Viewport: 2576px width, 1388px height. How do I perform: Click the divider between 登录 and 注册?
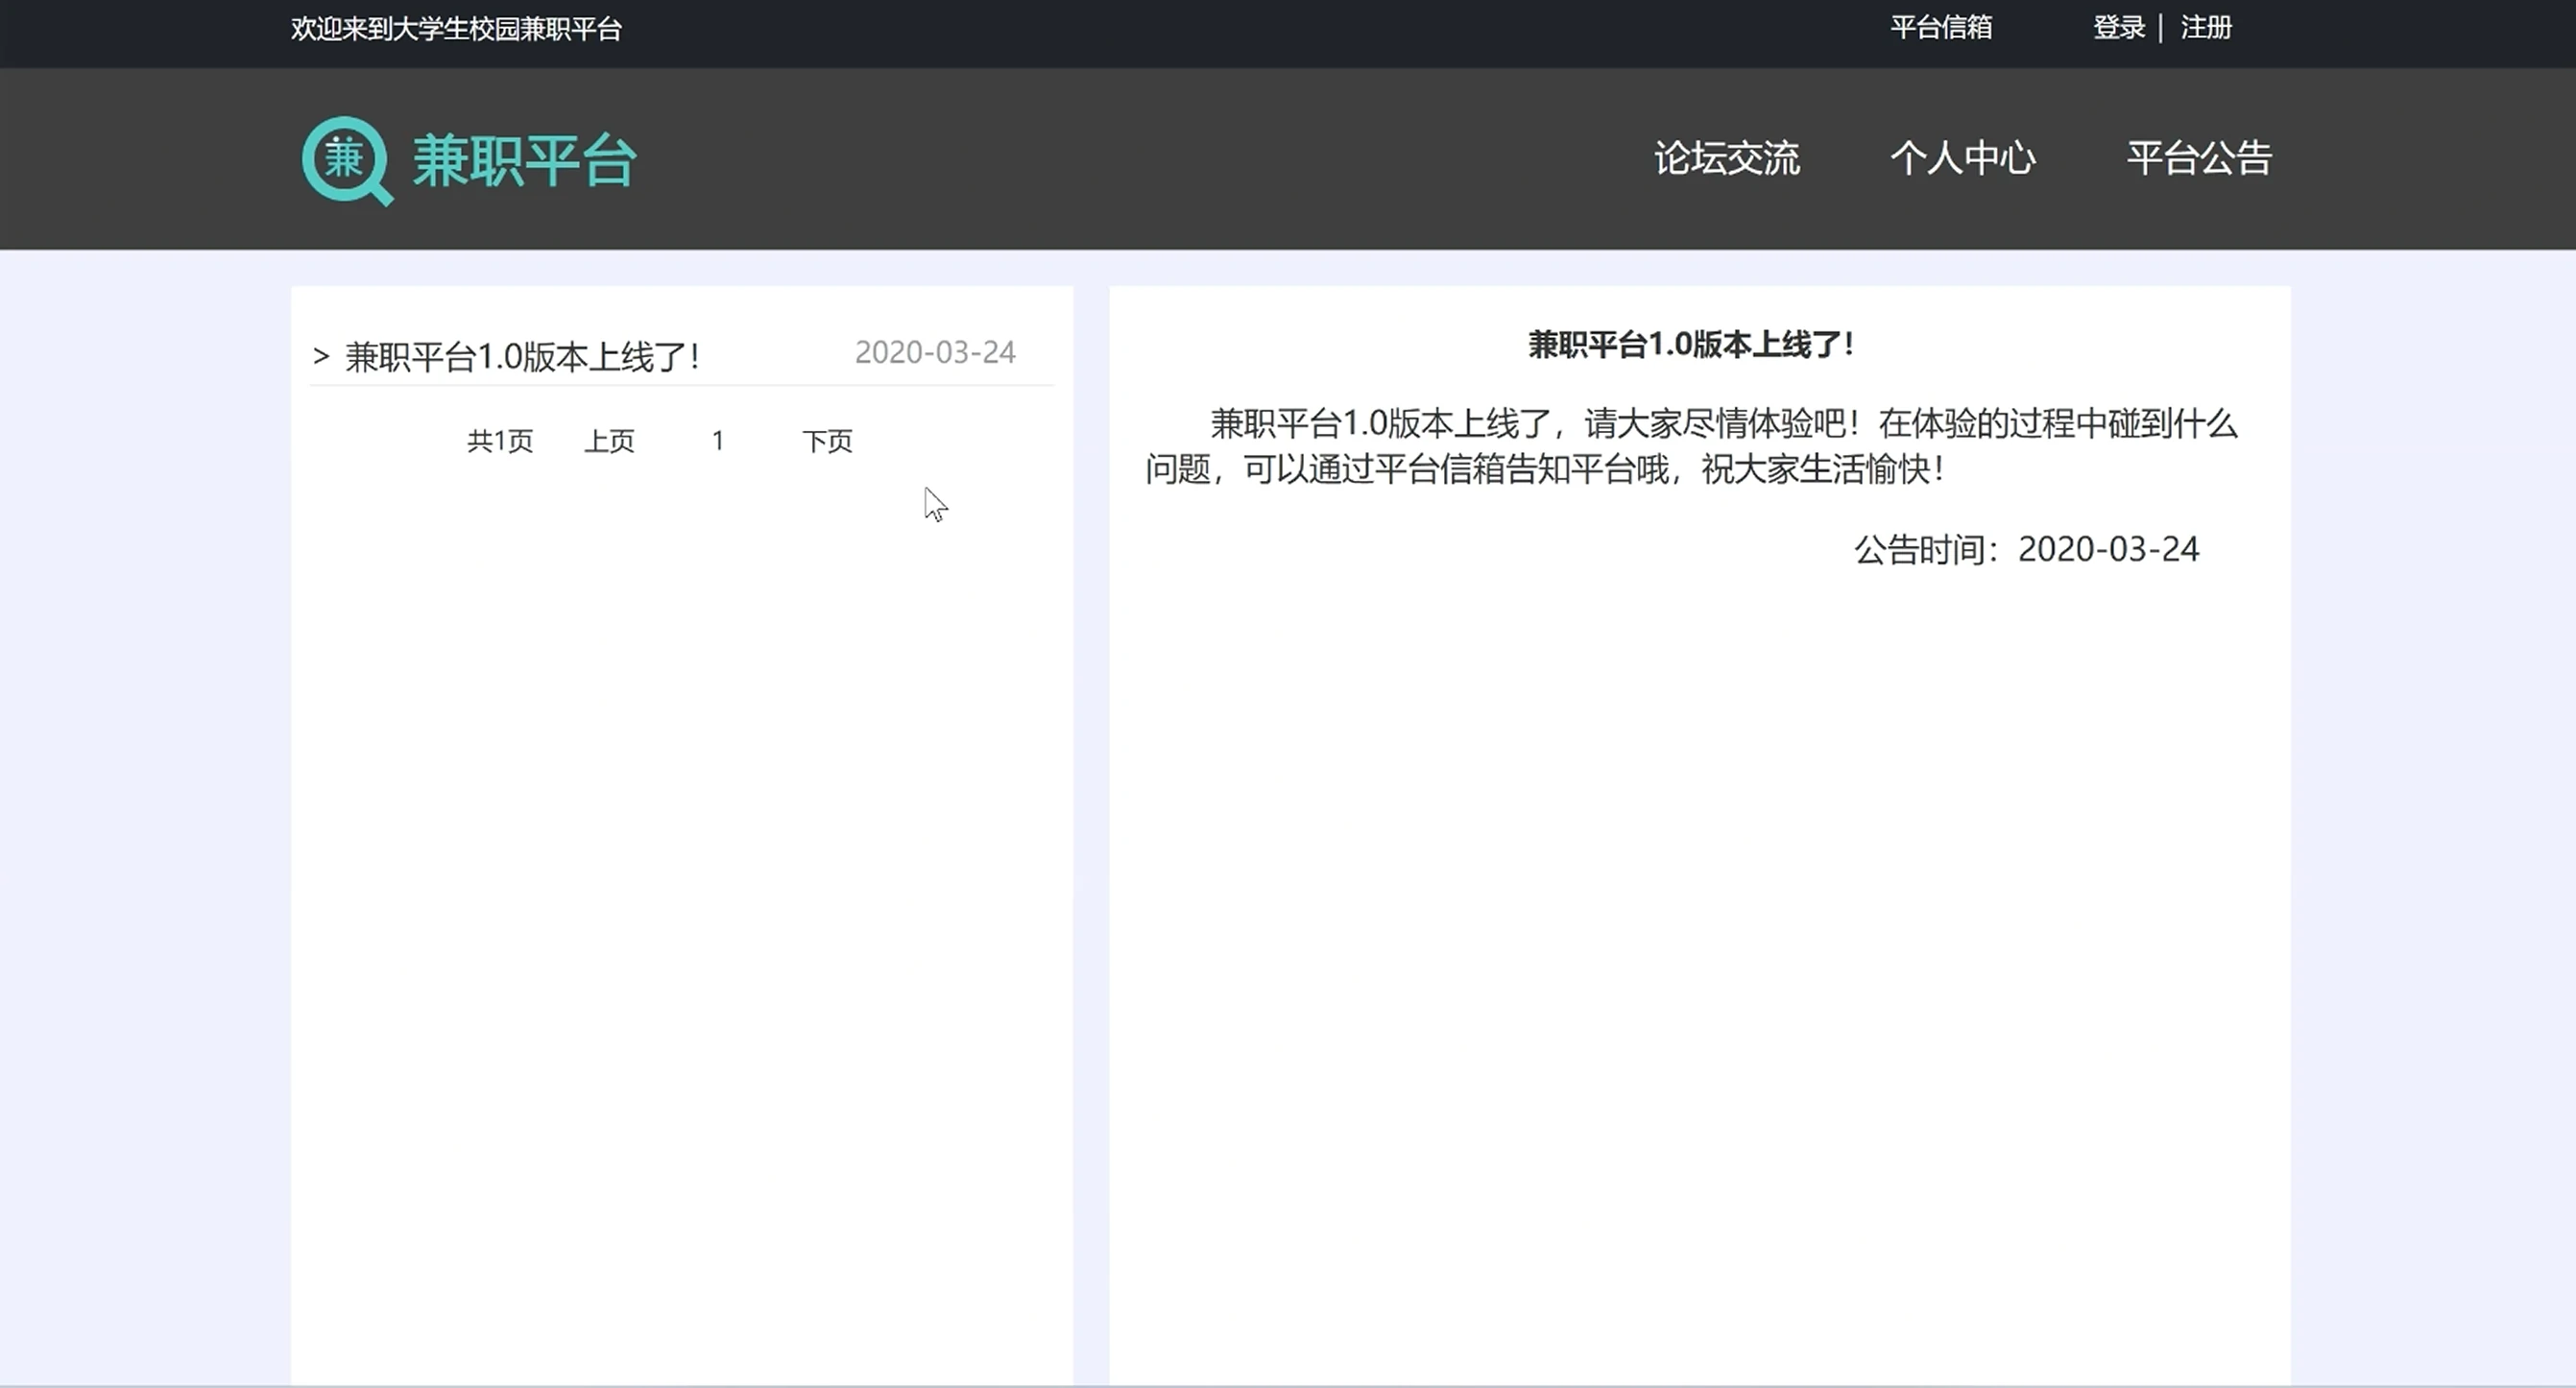2161,28
